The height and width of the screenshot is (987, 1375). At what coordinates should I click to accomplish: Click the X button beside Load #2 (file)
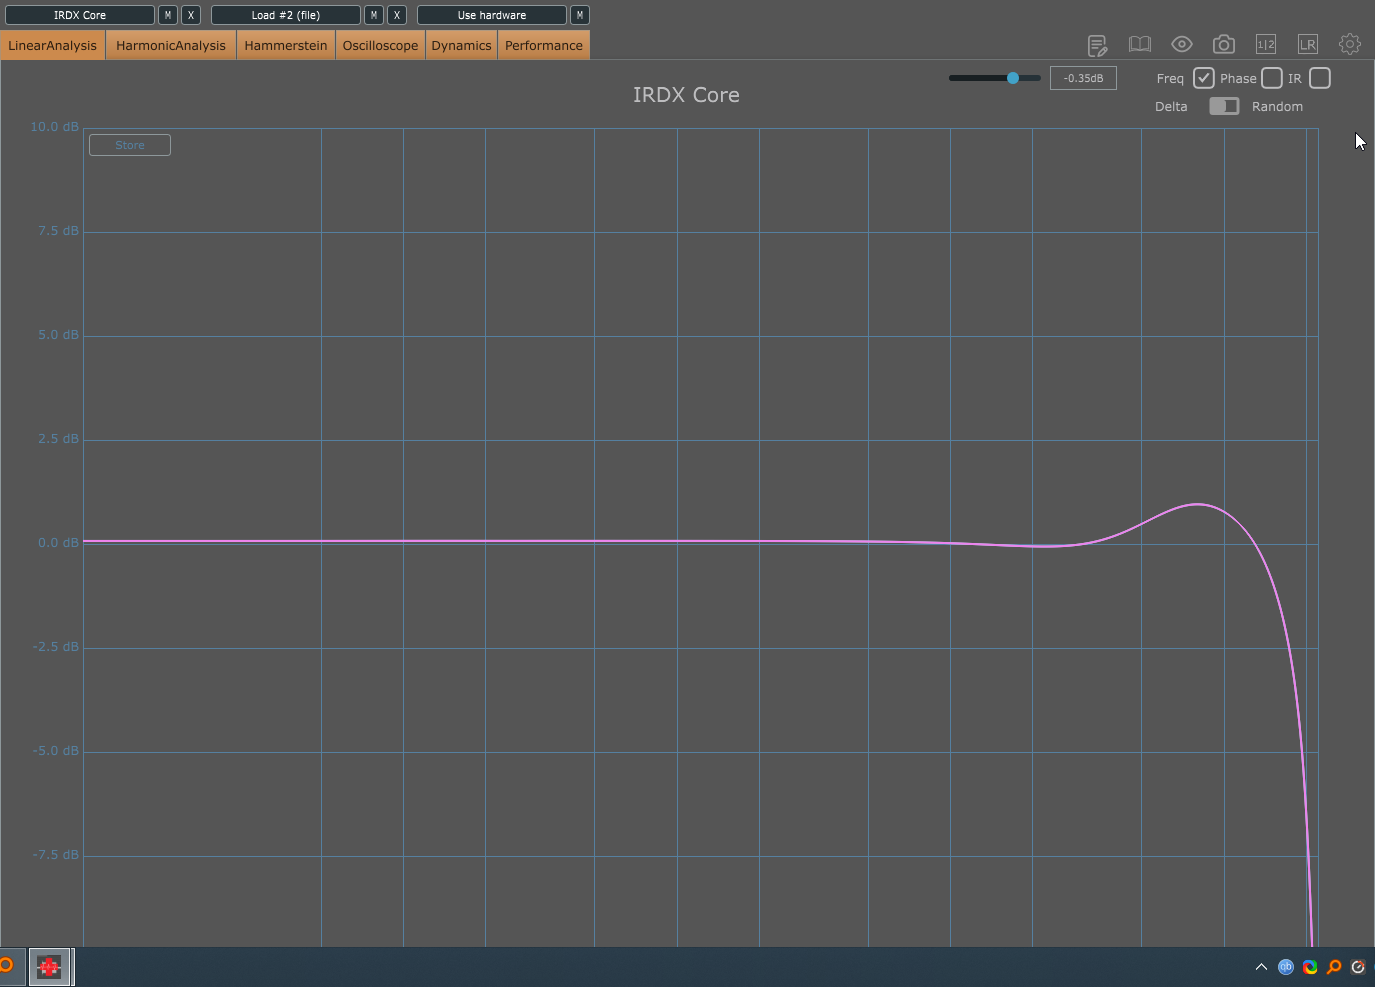point(397,15)
